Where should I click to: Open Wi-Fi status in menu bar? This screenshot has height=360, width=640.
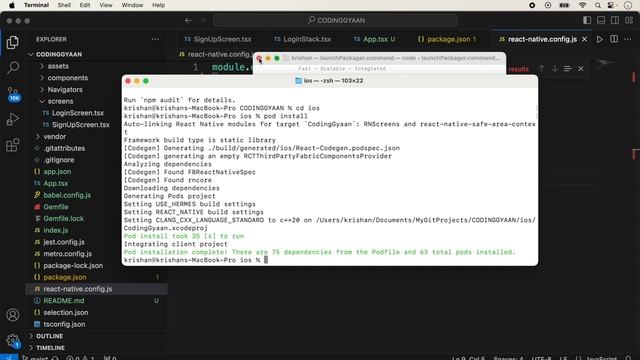582,5
